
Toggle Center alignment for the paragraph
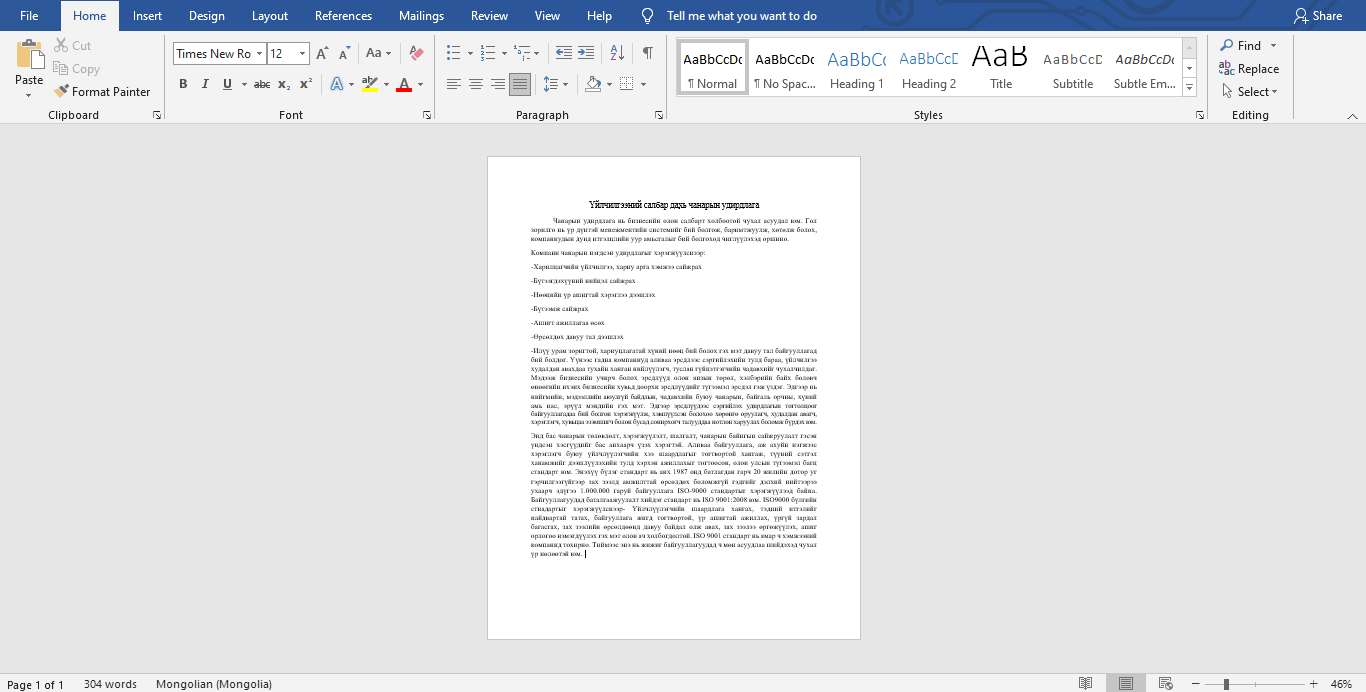pyautogui.click(x=476, y=84)
